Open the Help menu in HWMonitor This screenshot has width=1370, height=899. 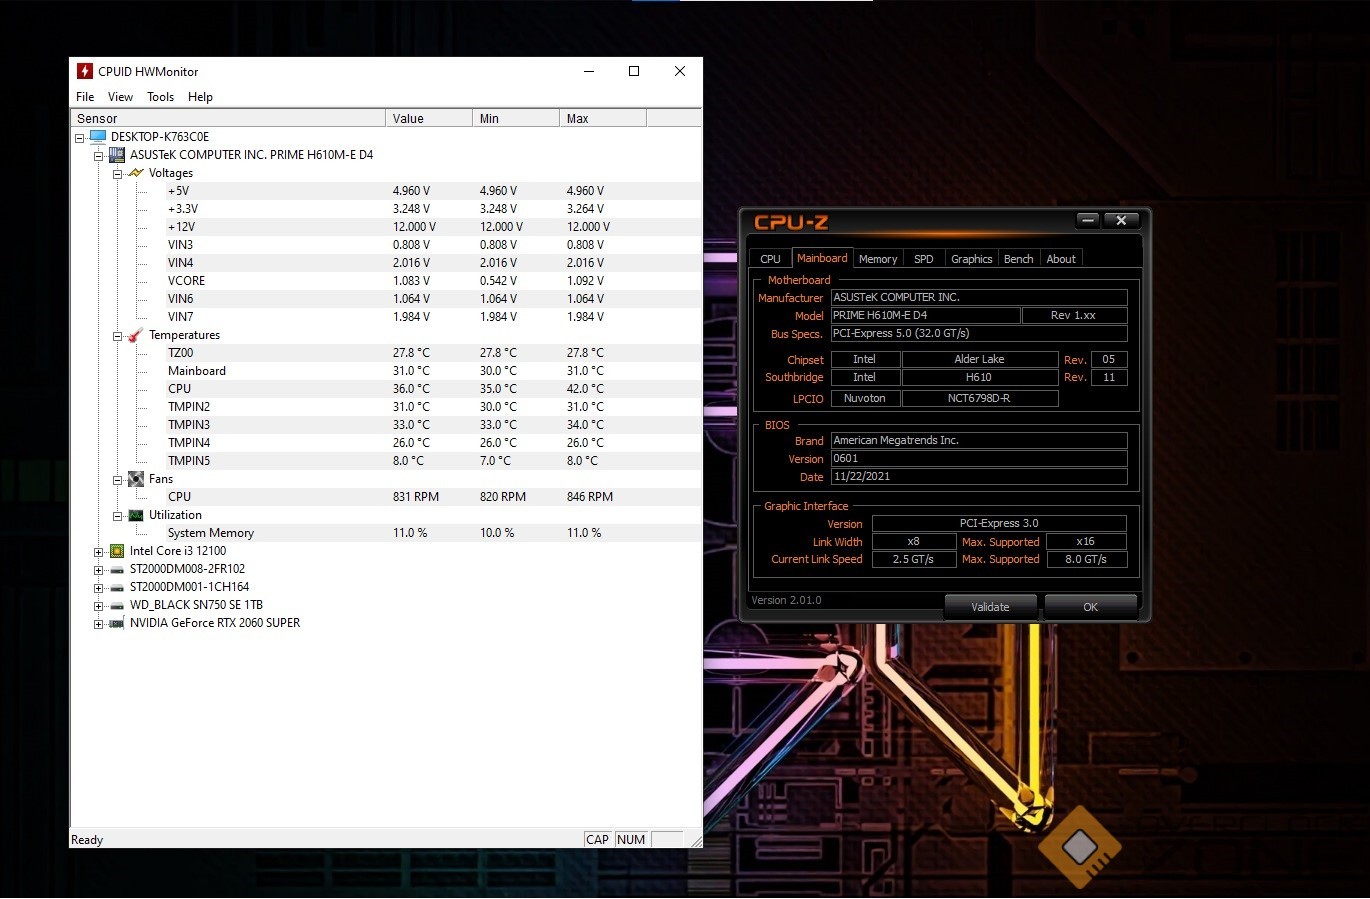[200, 97]
